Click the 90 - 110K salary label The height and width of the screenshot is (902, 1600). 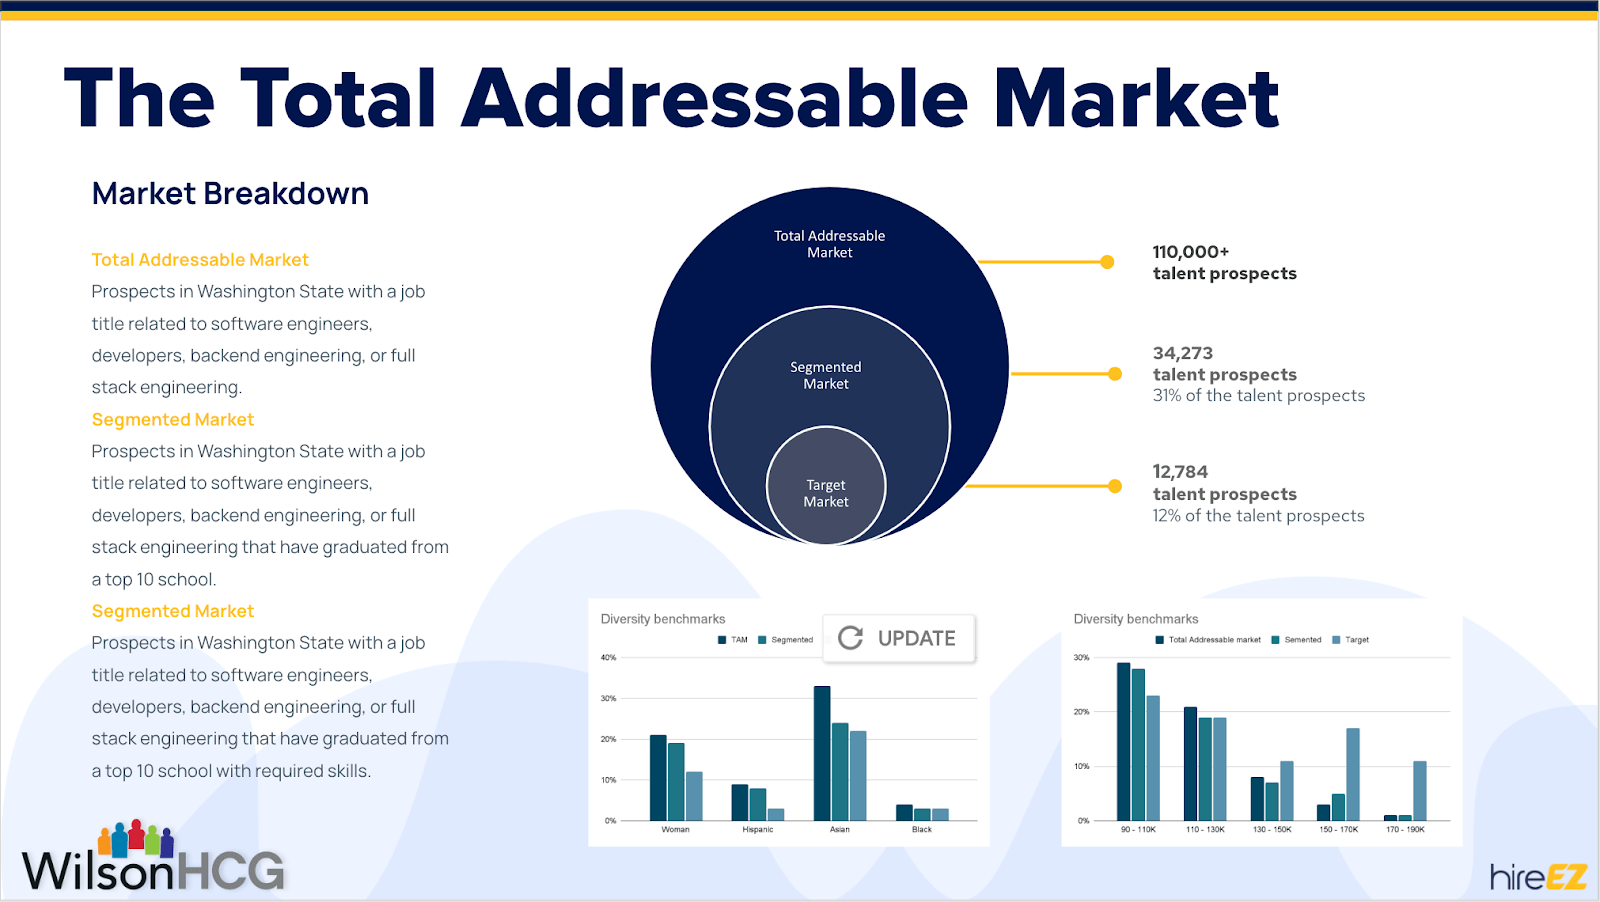click(1138, 829)
